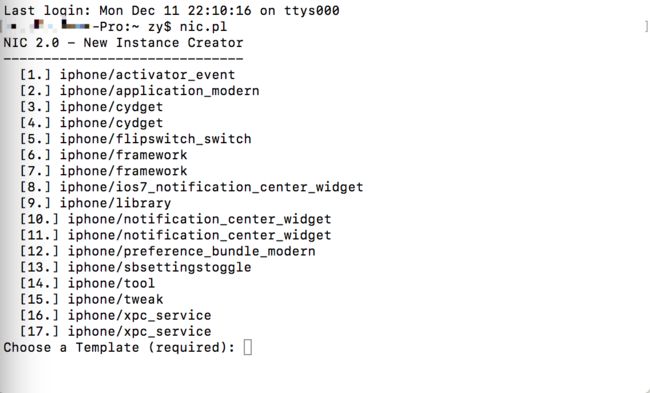Click the iphone/sbsettingstoggle entry
The height and width of the screenshot is (393, 650).
click(136, 267)
